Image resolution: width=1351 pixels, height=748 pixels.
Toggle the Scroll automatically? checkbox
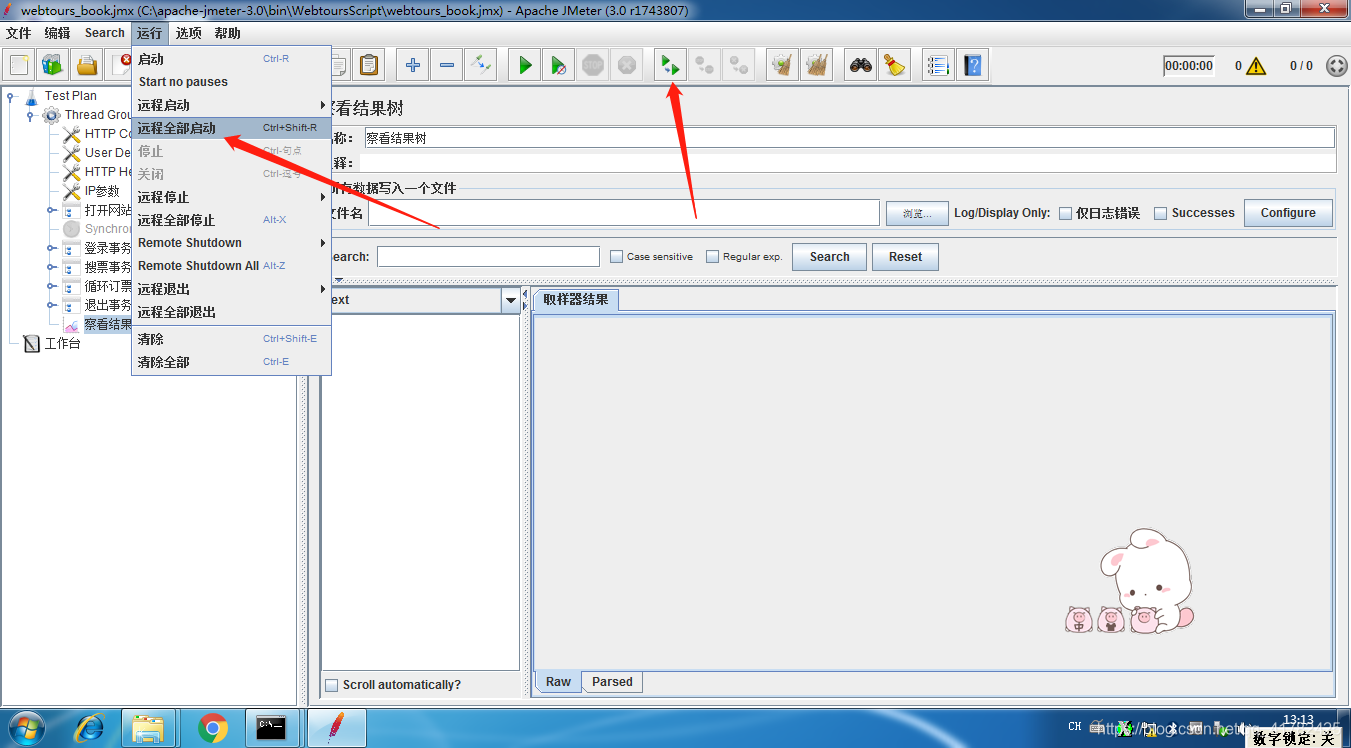(x=332, y=685)
